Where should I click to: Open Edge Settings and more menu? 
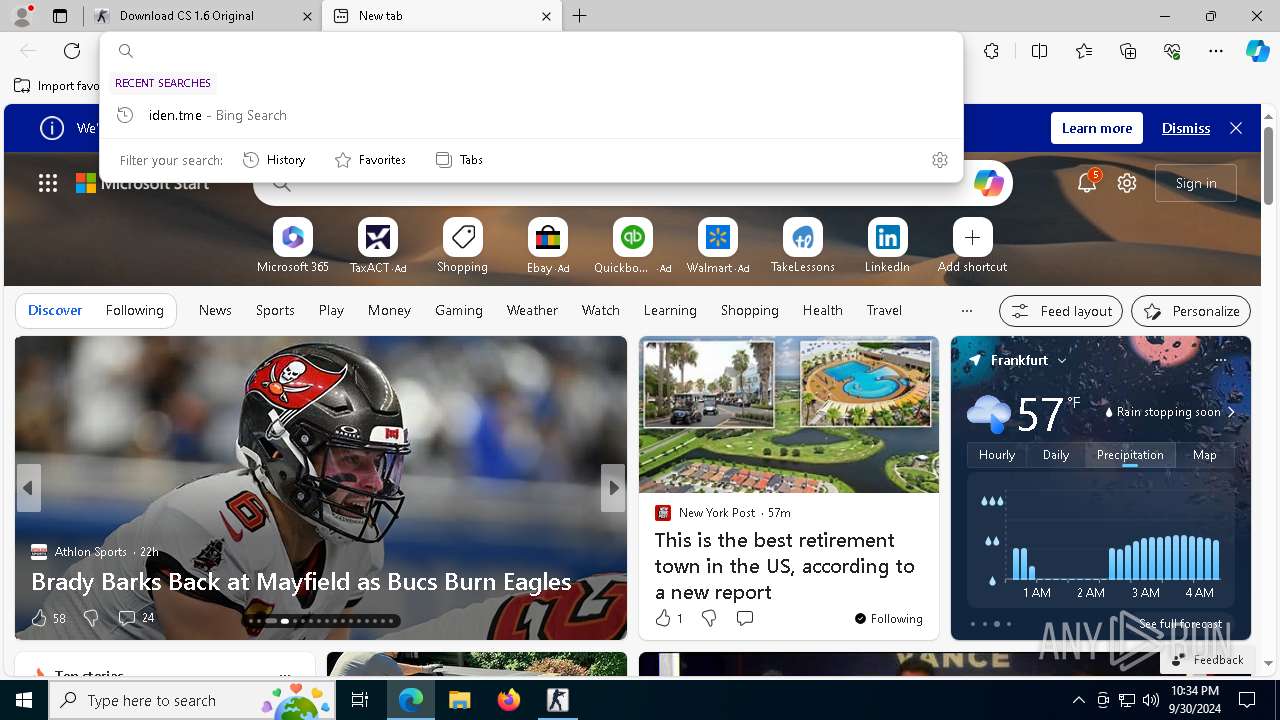coord(1216,51)
